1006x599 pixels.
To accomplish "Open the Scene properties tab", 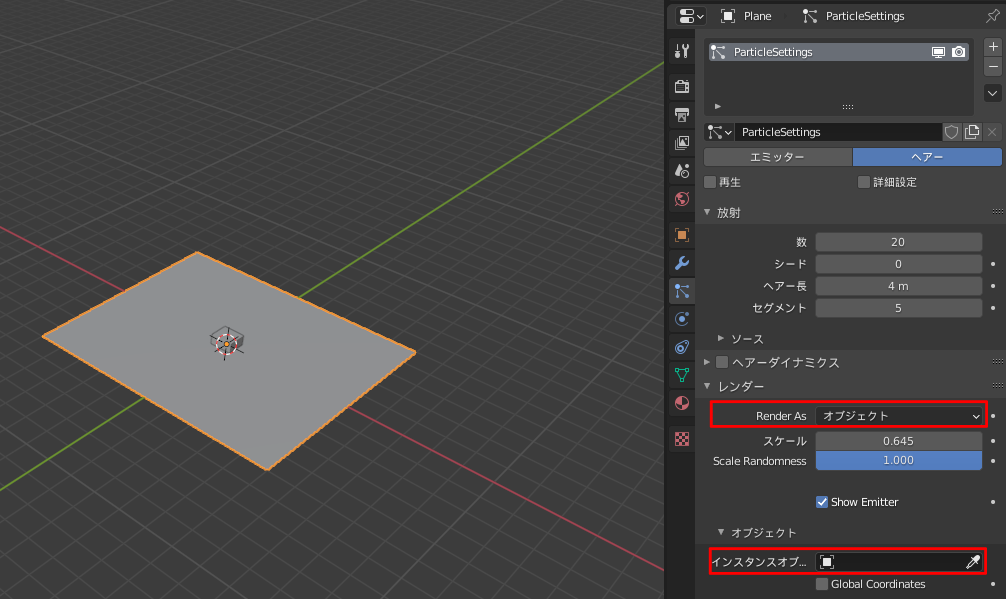I will (x=681, y=171).
